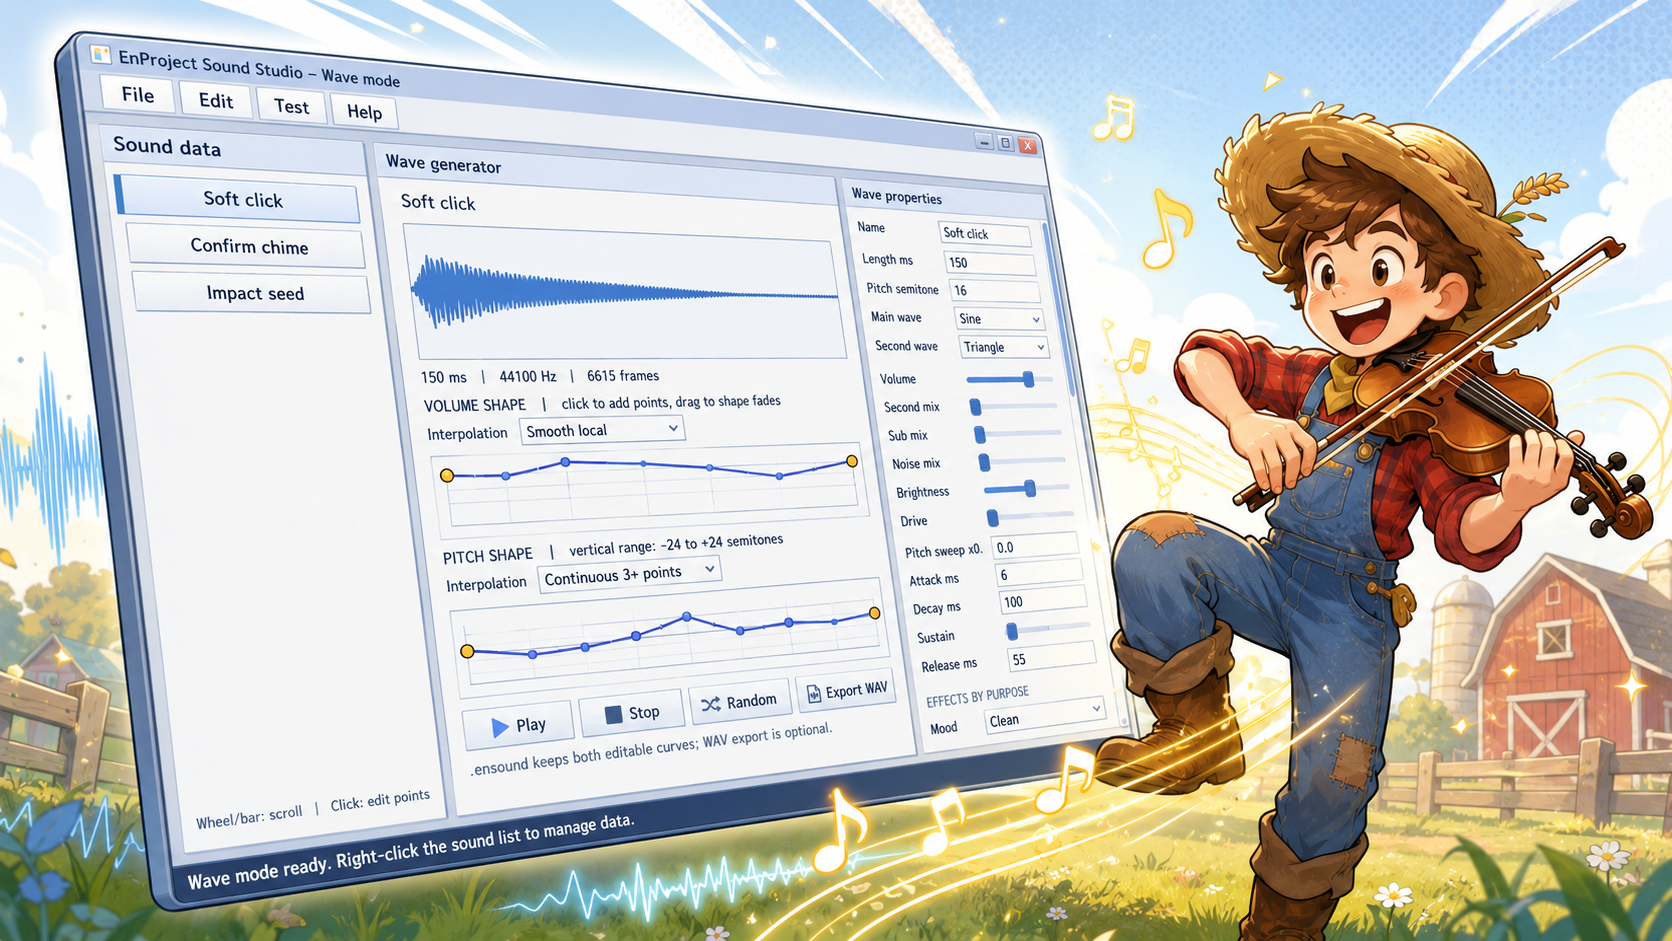Click the "Wave properties" panel title

coord(897,196)
